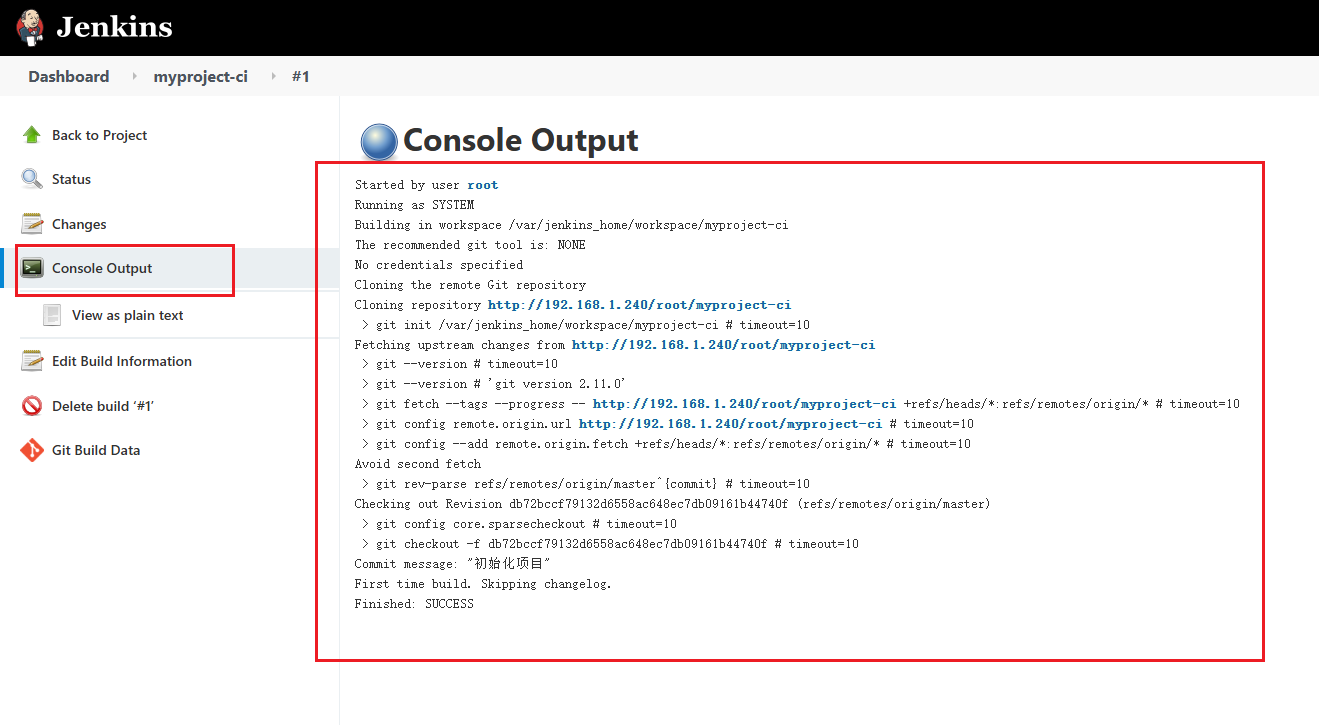The height and width of the screenshot is (725, 1319).
Task: Click the red Delete build icon
Action: tap(32, 406)
